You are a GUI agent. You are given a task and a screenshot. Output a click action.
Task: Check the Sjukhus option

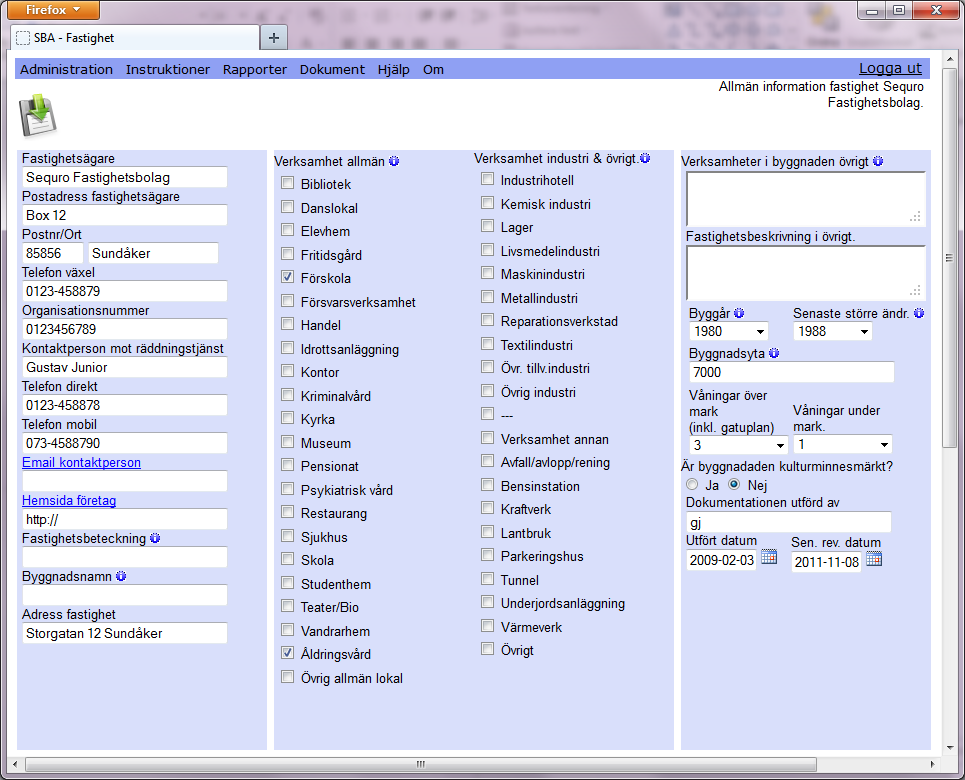(x=287, y=536)
